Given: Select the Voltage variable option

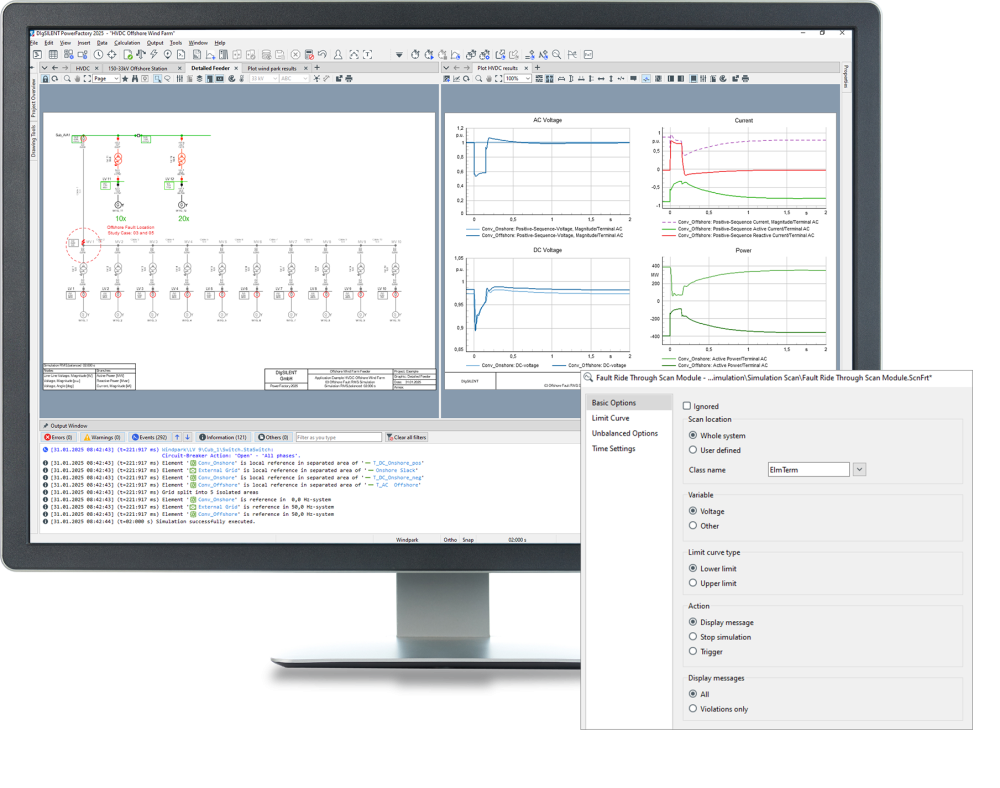Looking at the screenshot, I should 693,511.
